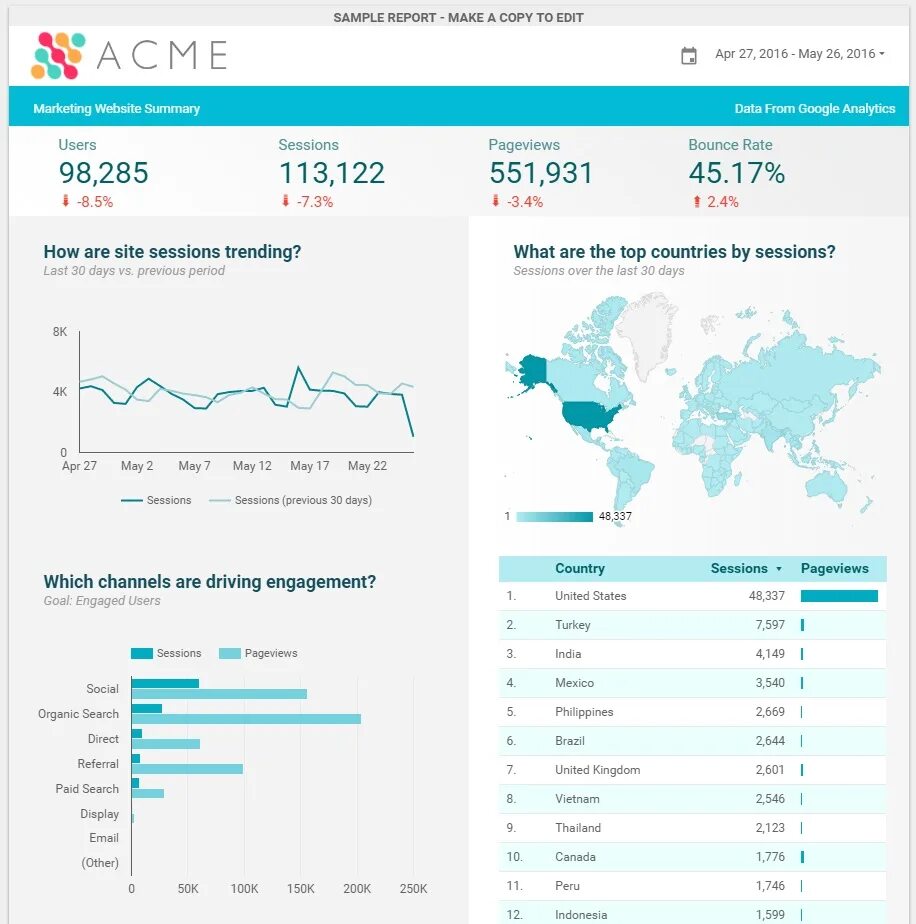
Task: Click the ACME logo
Action: 129,55
